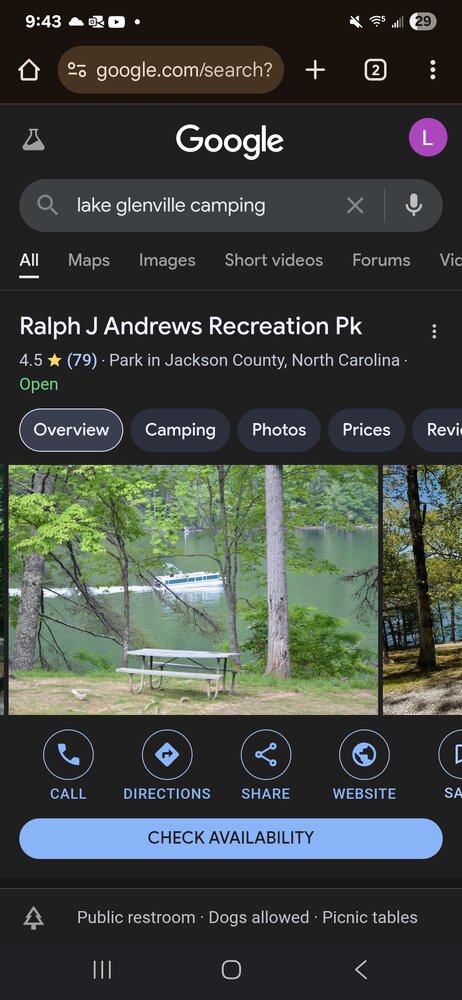Get directions with the Directions icon
The height and width of the screenshot is (1000, 462).
[x=167, y=755]
